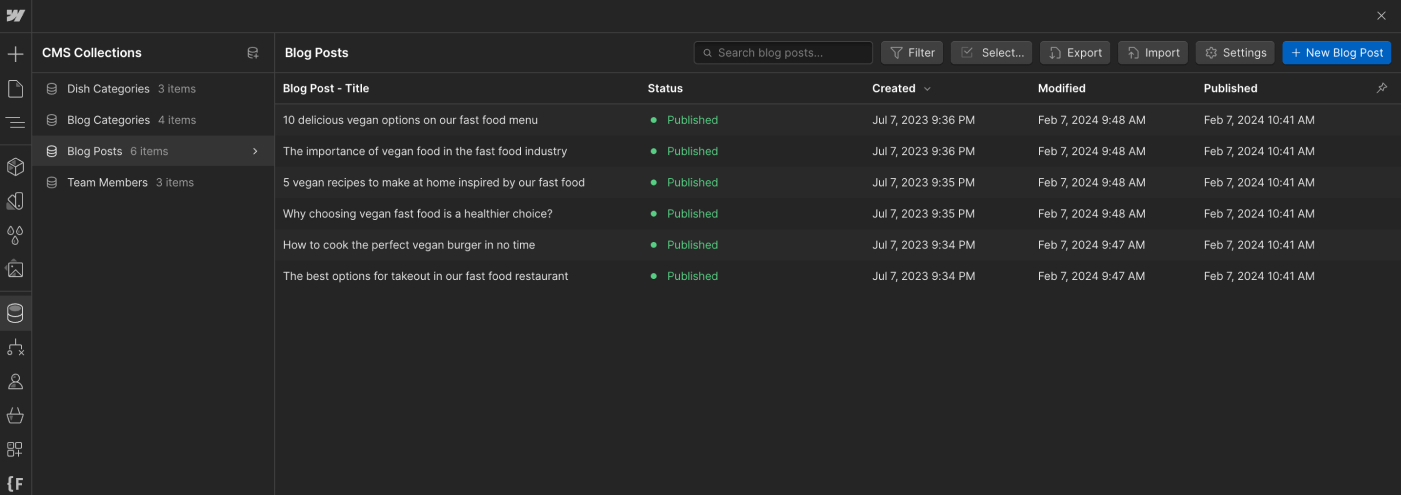
Task: Open the Variables/Style selectors icon
Action: tap(15, 201)
